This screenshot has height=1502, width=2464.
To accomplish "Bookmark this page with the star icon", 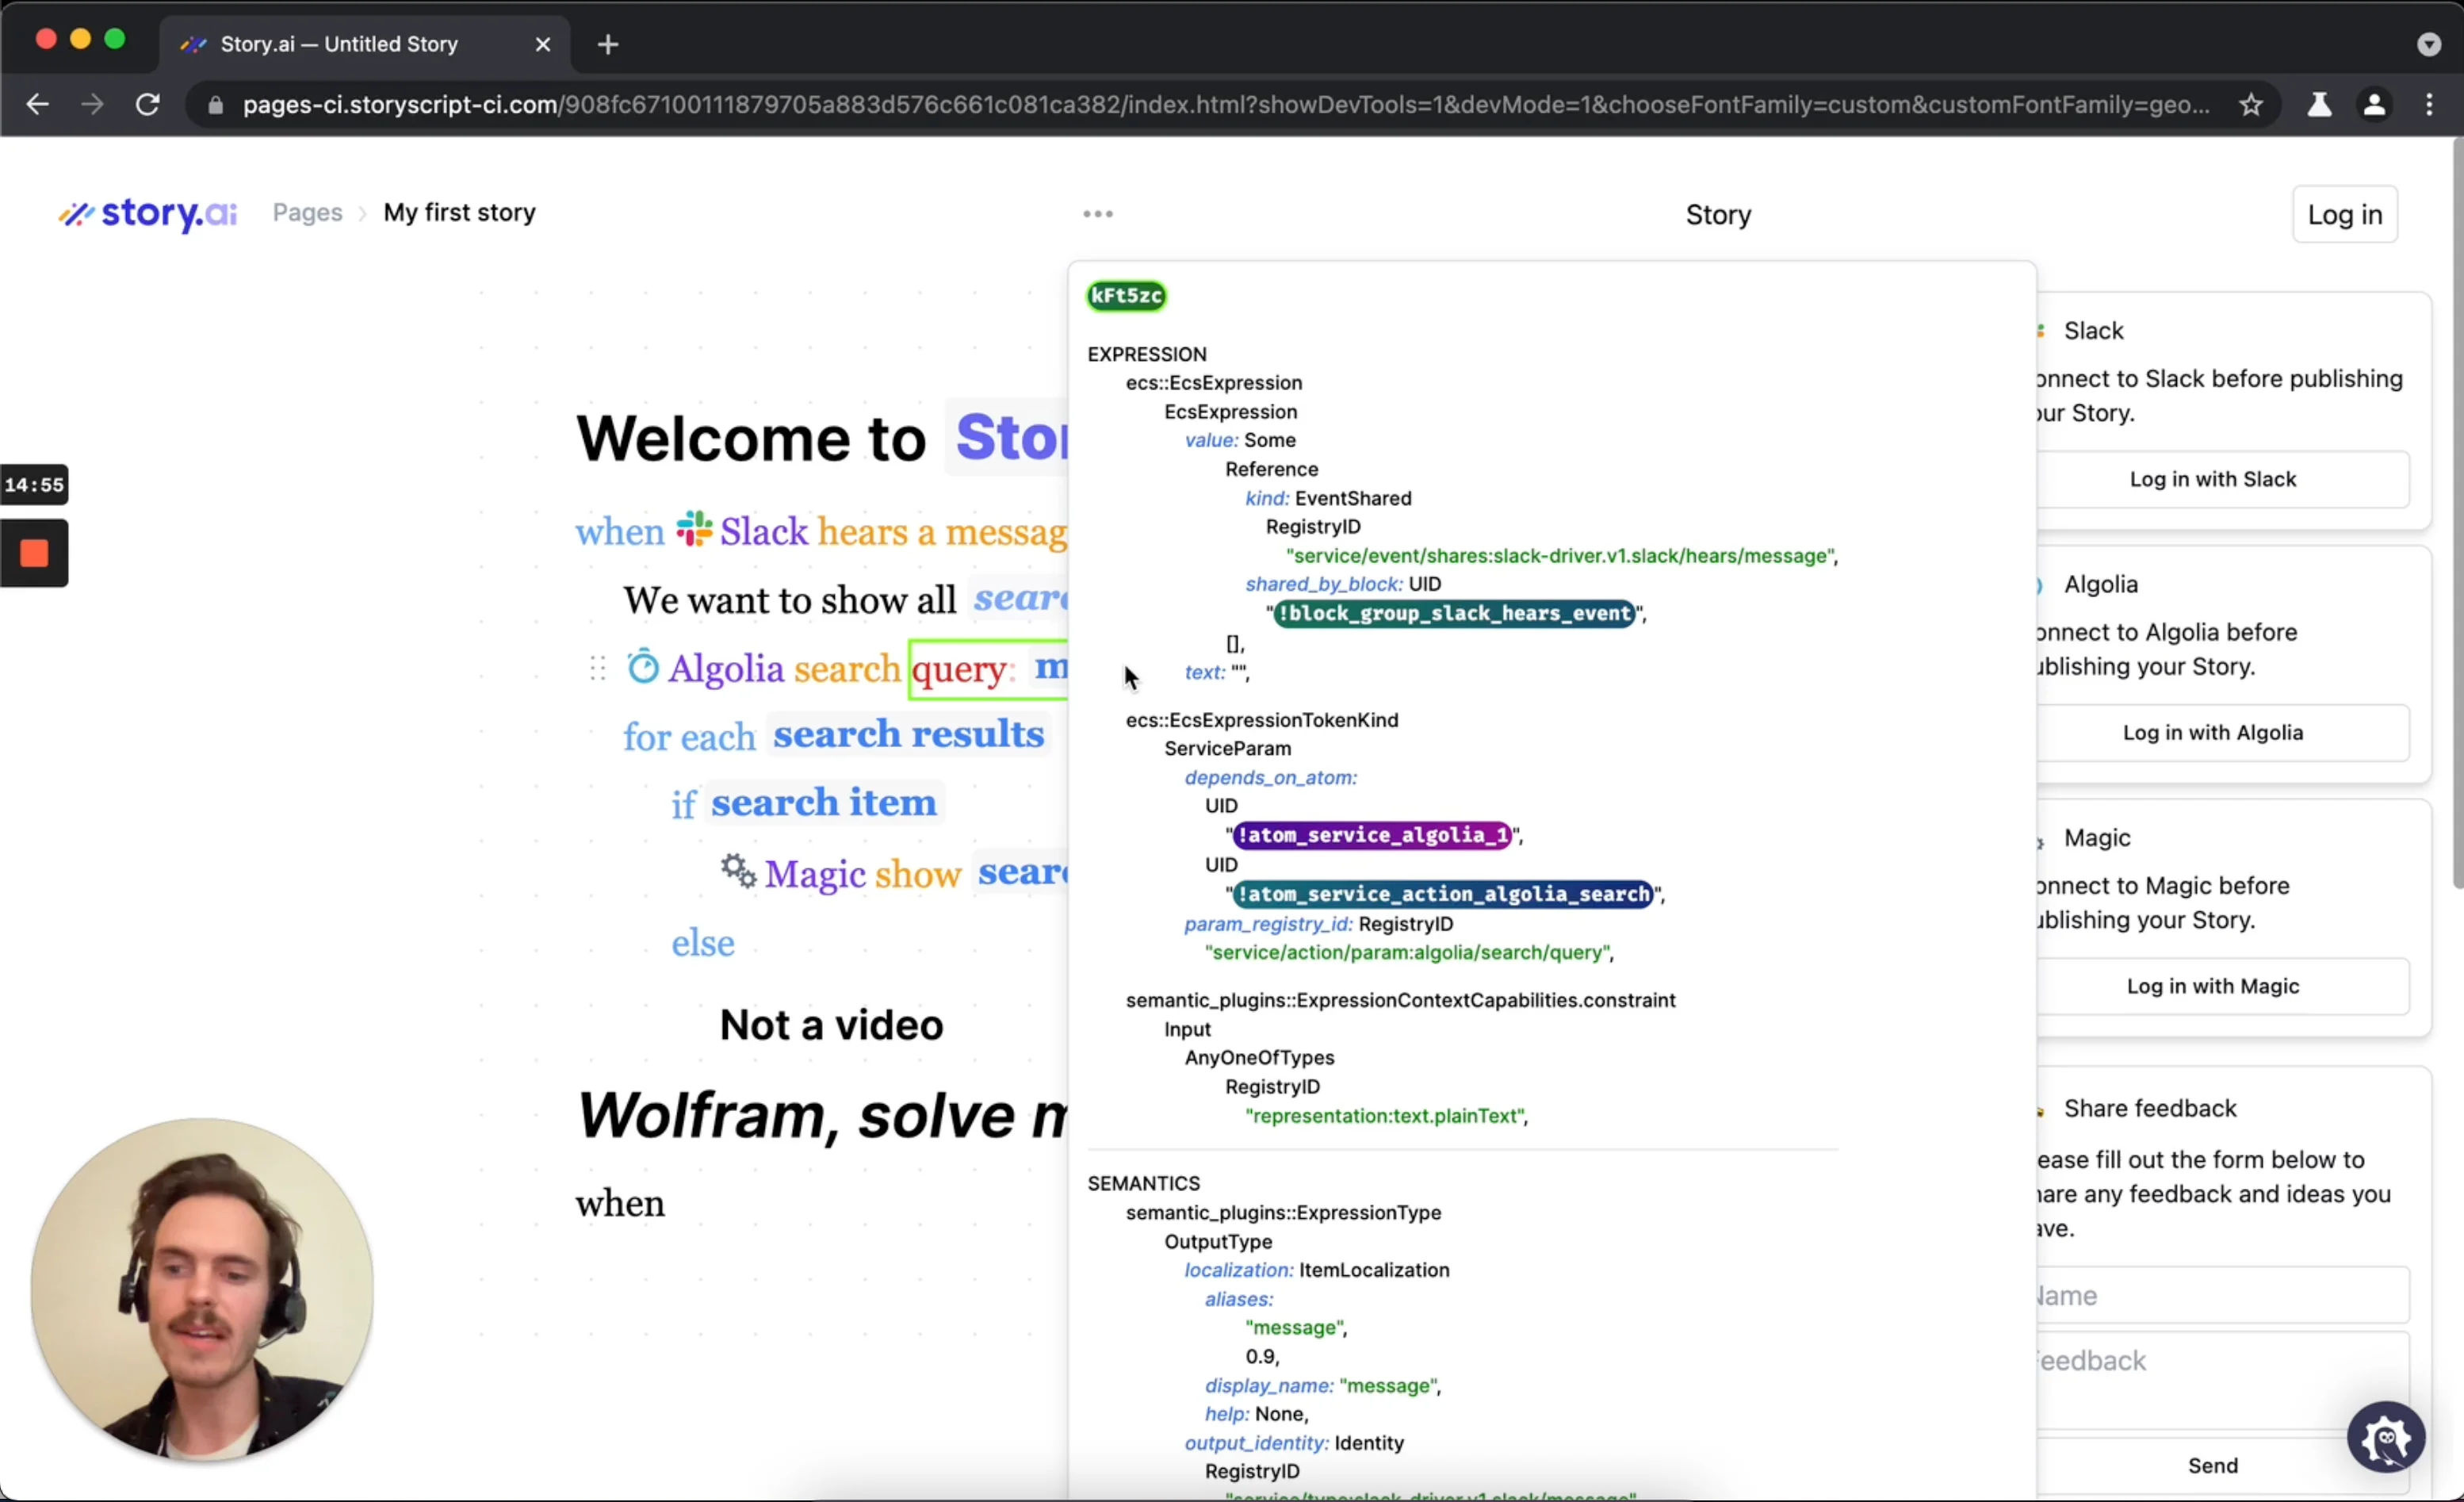I will click(2251, 104).
